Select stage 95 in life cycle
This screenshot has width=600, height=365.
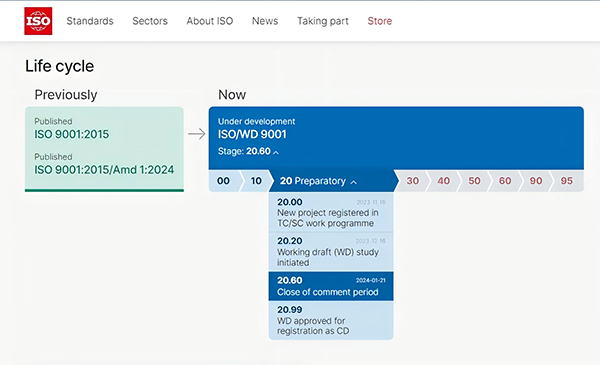567,181
